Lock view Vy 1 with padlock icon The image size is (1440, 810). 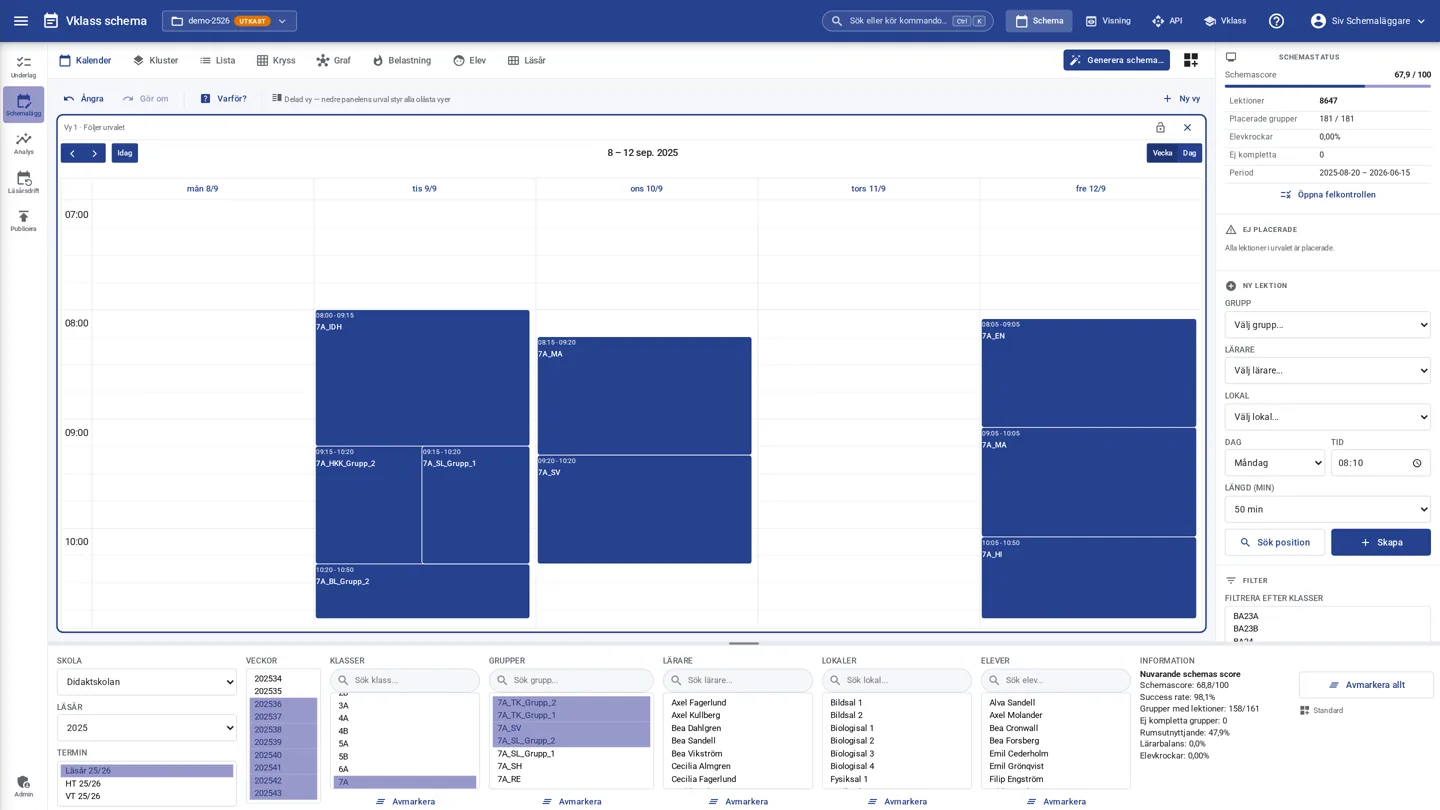pos(1160,128)
